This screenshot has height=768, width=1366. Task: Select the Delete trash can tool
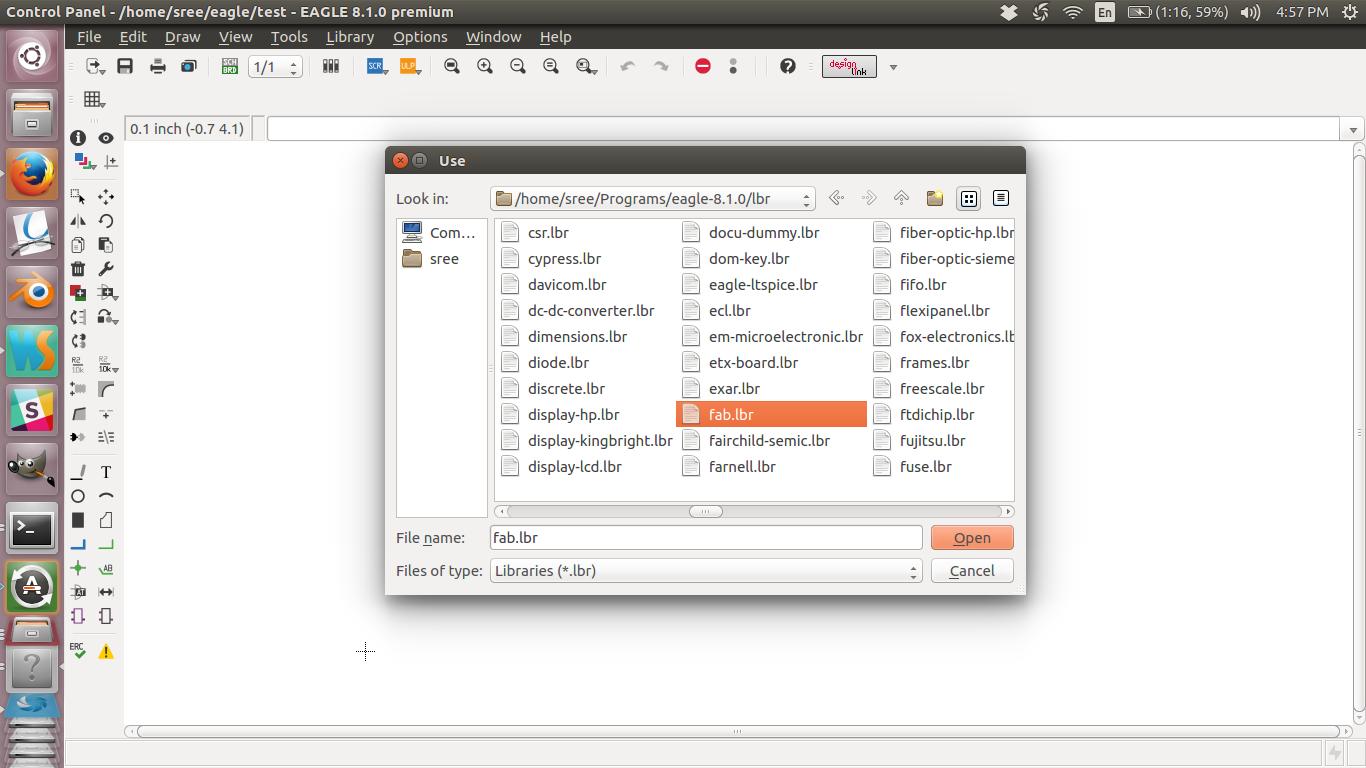78,269
